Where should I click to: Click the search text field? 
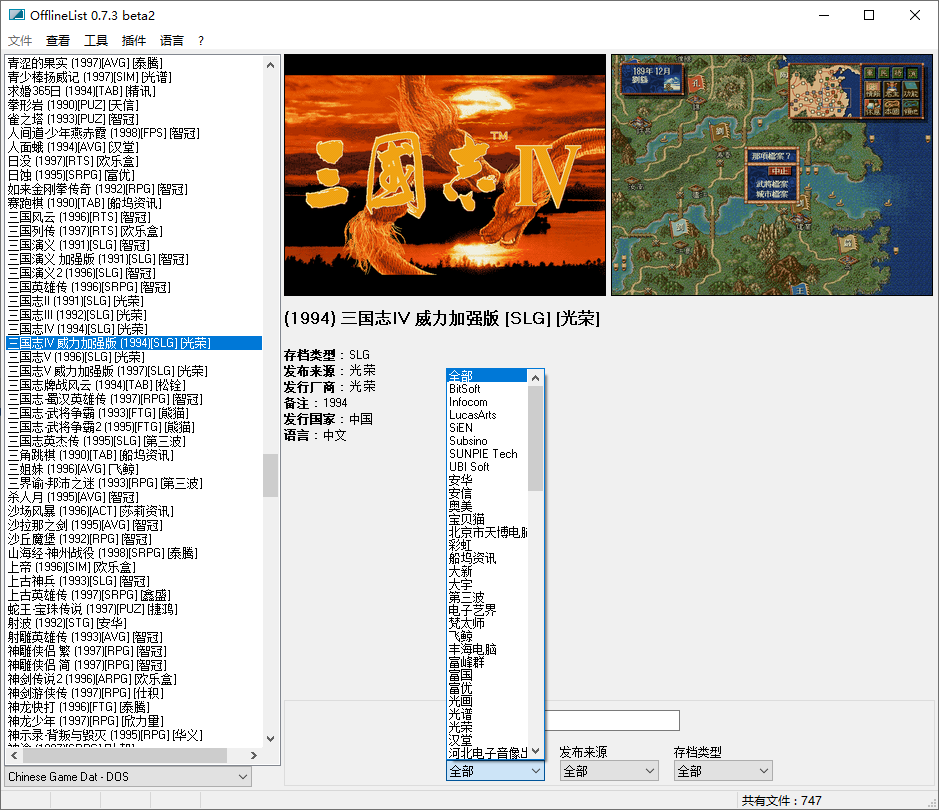coord(611,720)
